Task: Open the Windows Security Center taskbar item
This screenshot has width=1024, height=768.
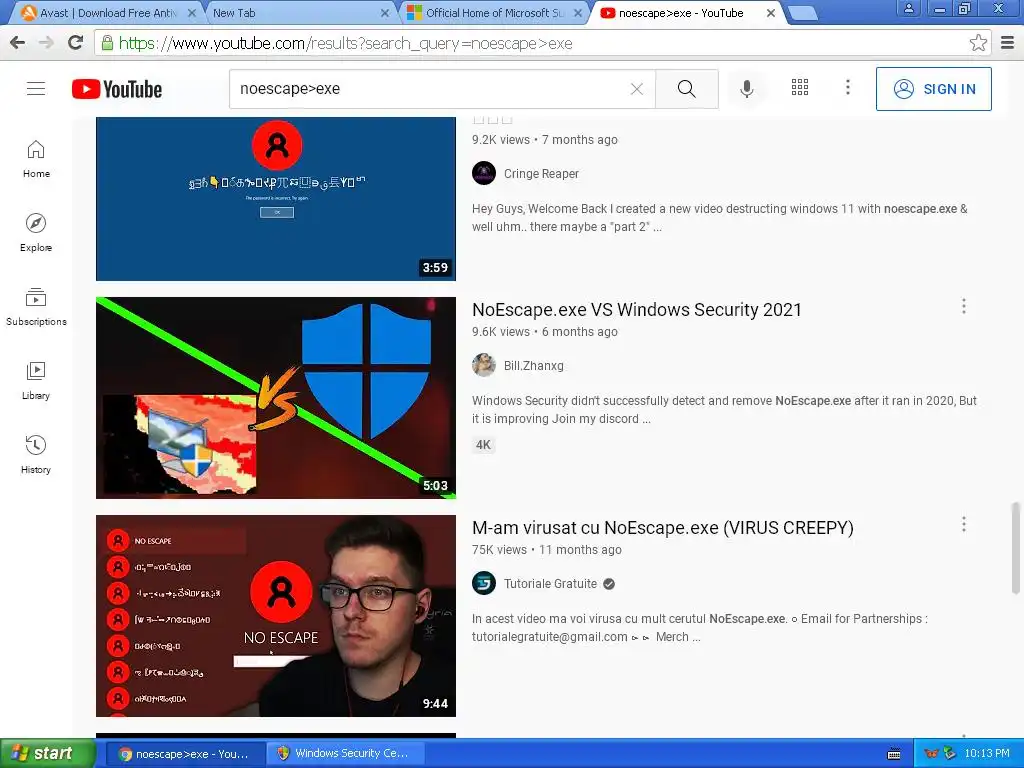Action: 345,753
